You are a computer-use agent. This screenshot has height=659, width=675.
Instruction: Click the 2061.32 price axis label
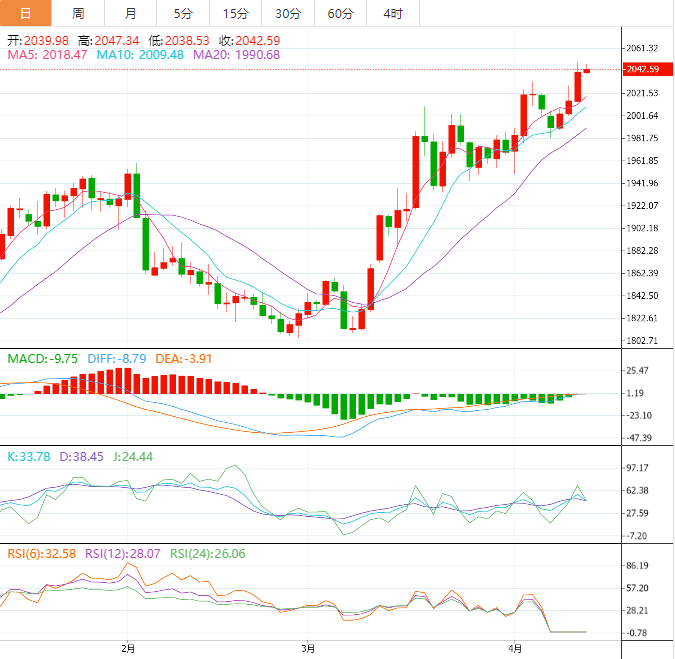point(642,48)
